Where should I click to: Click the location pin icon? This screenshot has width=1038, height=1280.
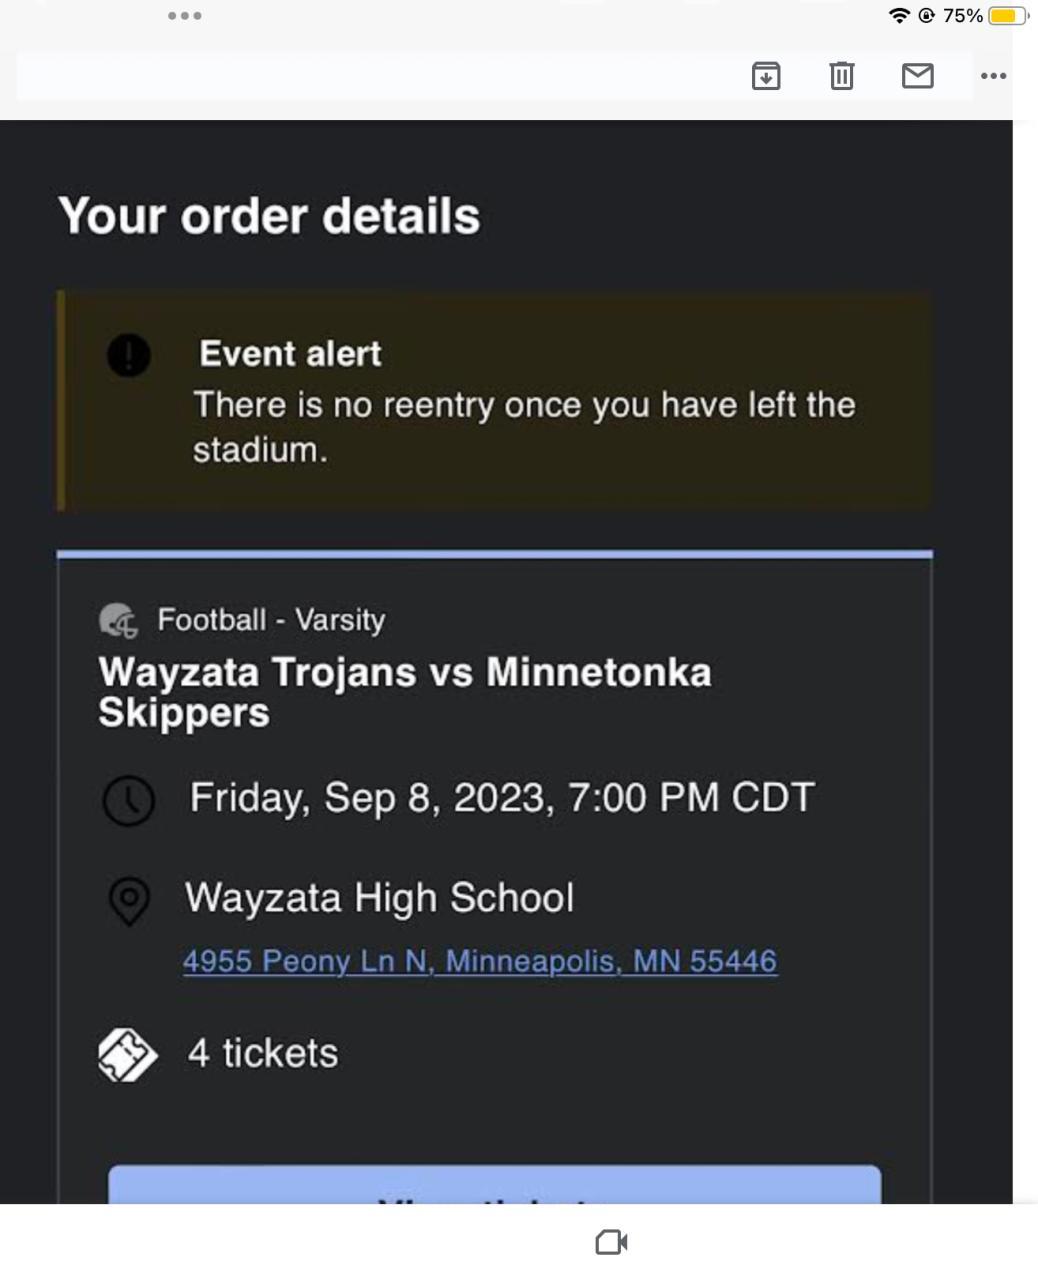129,900
